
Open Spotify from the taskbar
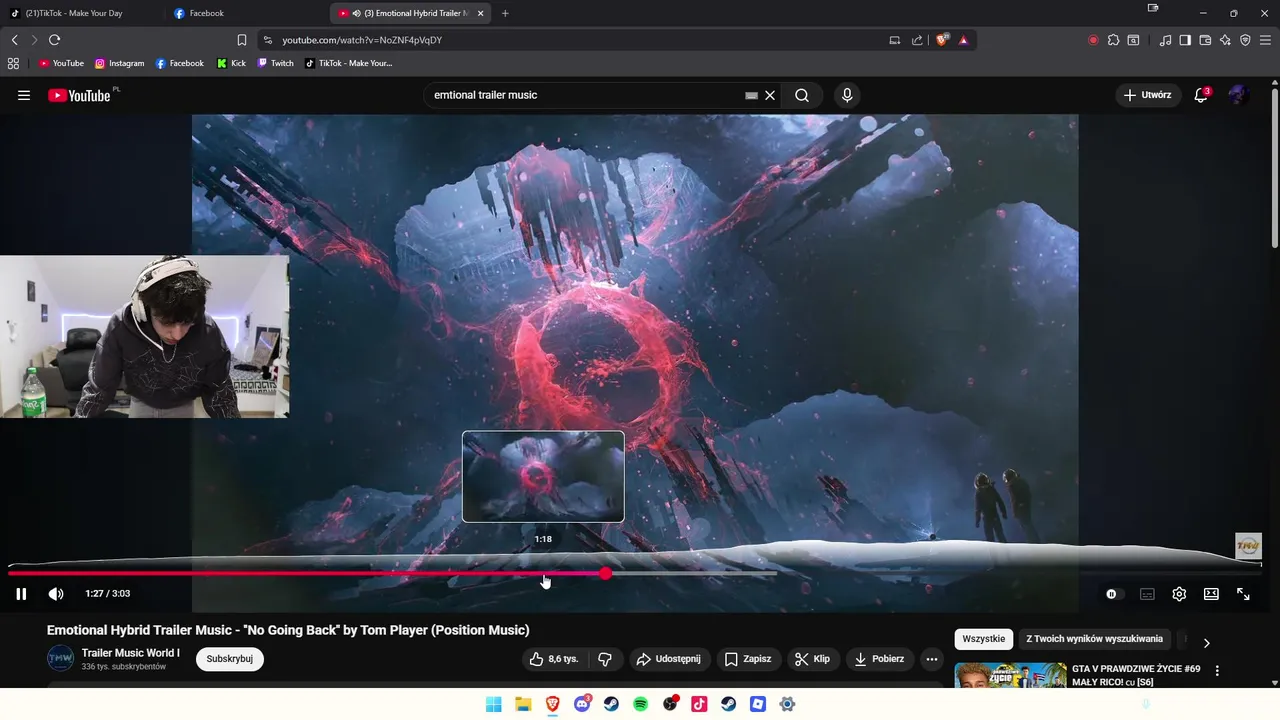641,704
